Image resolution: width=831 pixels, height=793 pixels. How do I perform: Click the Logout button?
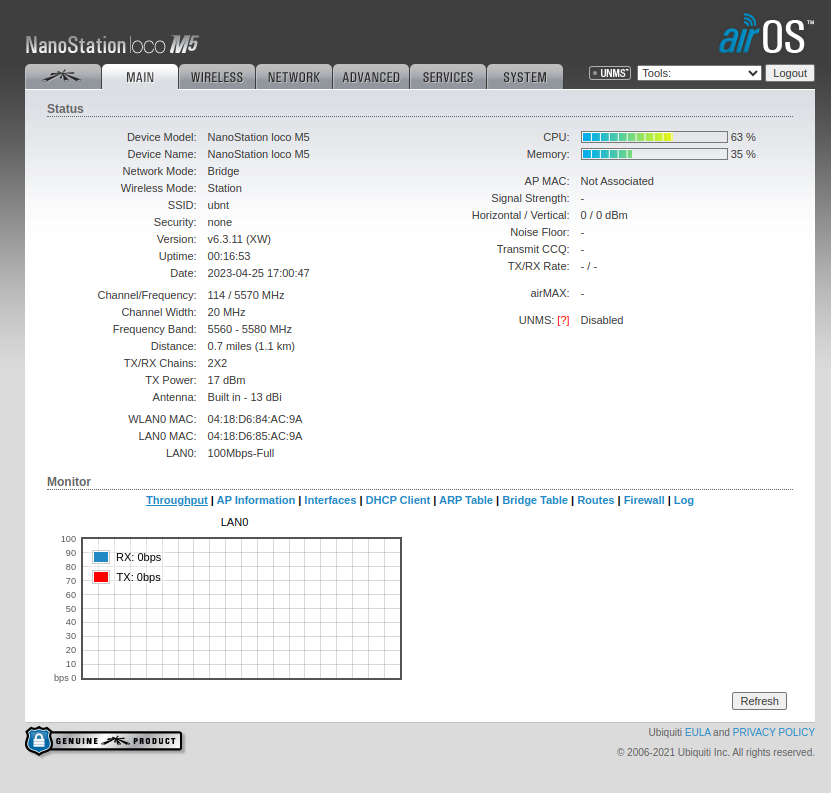(x=790, y=73)
